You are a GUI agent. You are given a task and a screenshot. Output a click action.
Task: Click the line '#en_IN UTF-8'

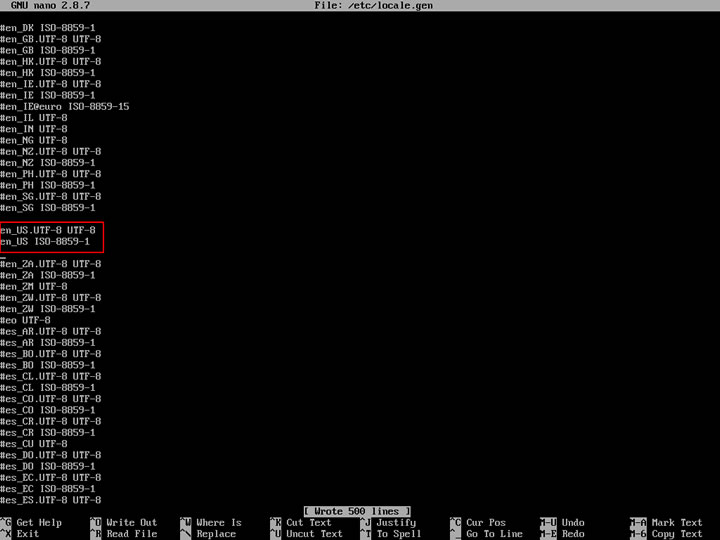(x=34, y=129)
